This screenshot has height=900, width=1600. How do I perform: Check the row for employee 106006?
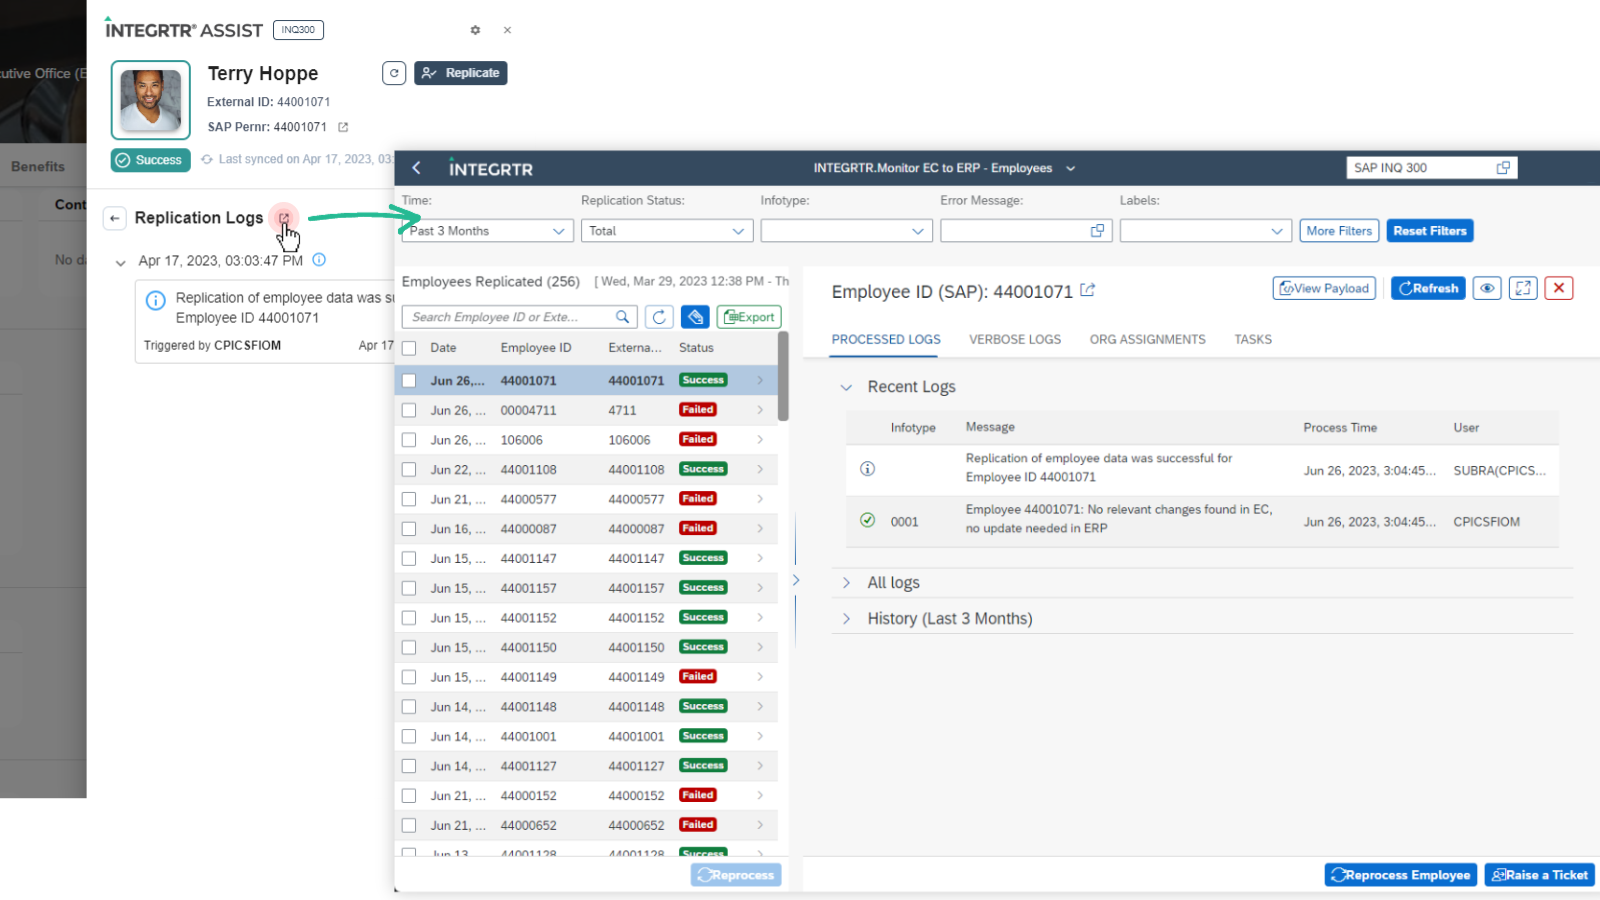(409, 440)
